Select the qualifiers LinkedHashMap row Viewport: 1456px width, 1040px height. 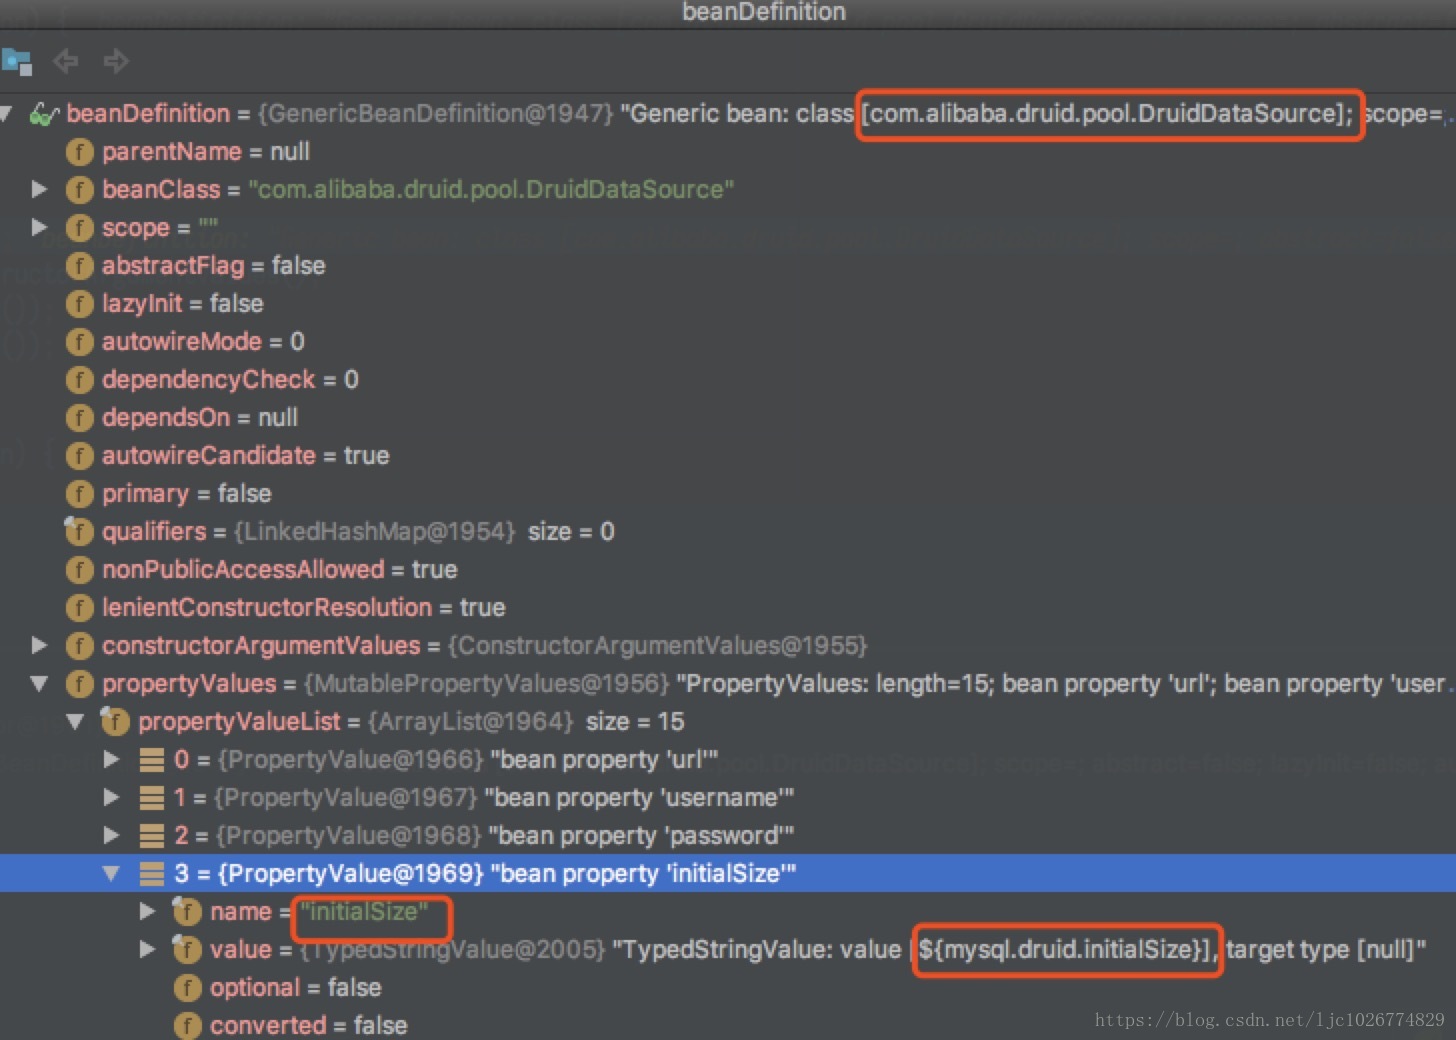(728, 532)
